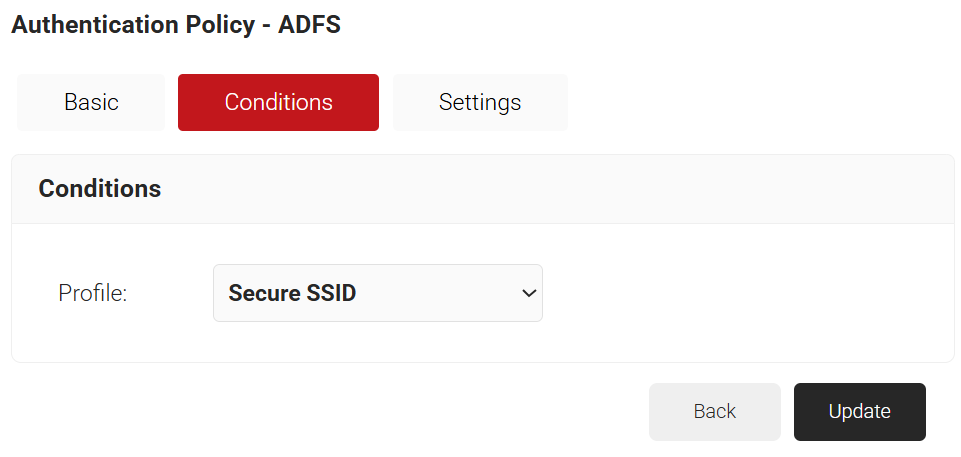Viewport: 961px width, 457px height.
Task: Click the Authentication Policy - ADFS title
Action: click(x=176, y=25)
